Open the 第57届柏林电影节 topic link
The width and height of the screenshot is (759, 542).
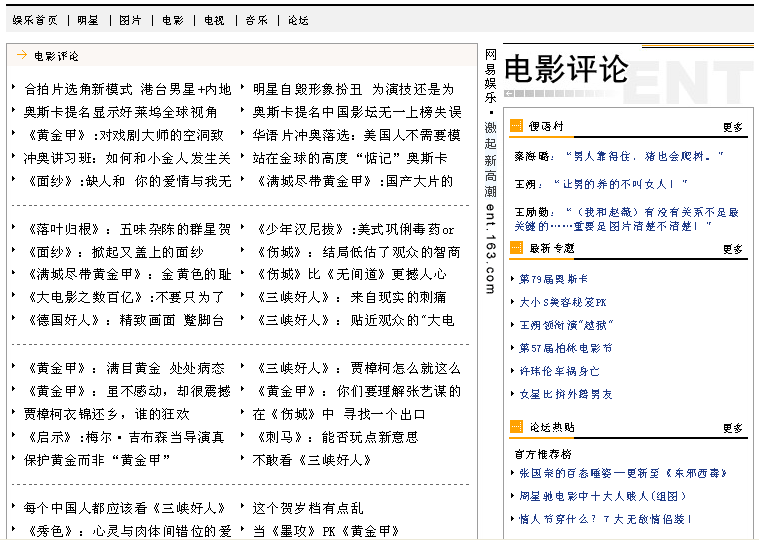[566, 348]
